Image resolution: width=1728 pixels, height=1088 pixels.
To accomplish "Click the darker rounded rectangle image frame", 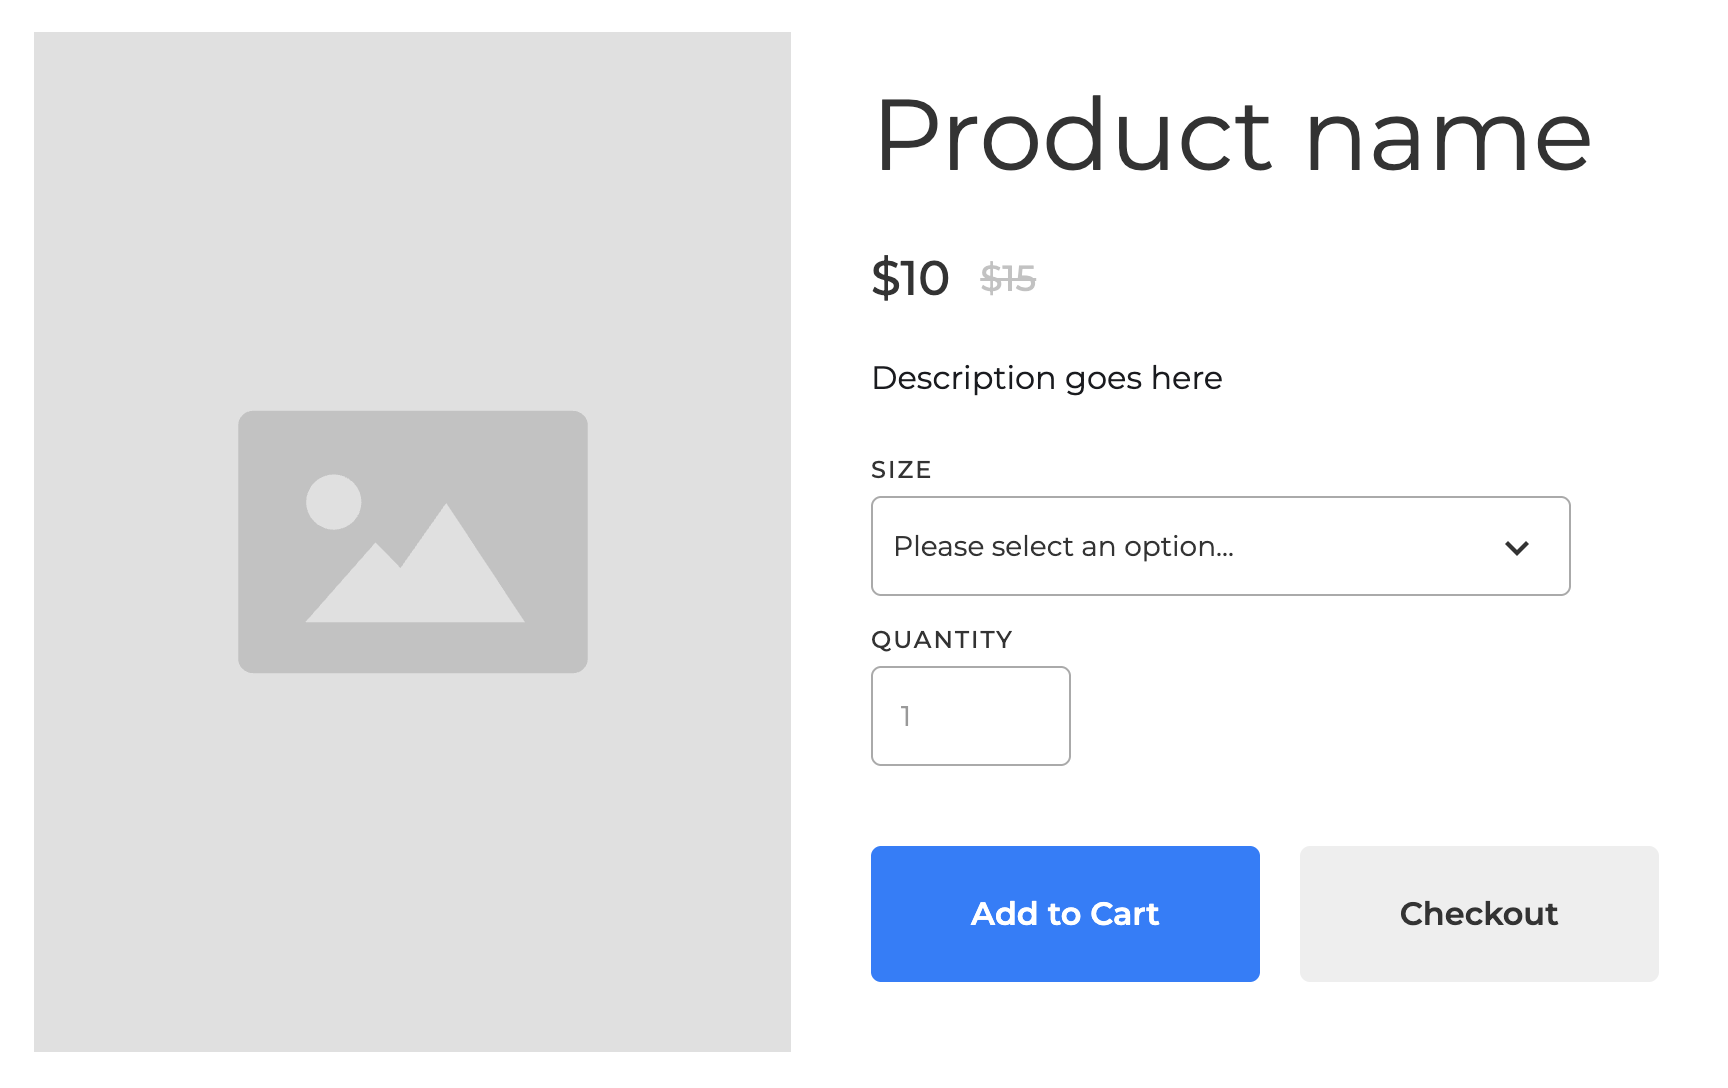I will 413,541.
